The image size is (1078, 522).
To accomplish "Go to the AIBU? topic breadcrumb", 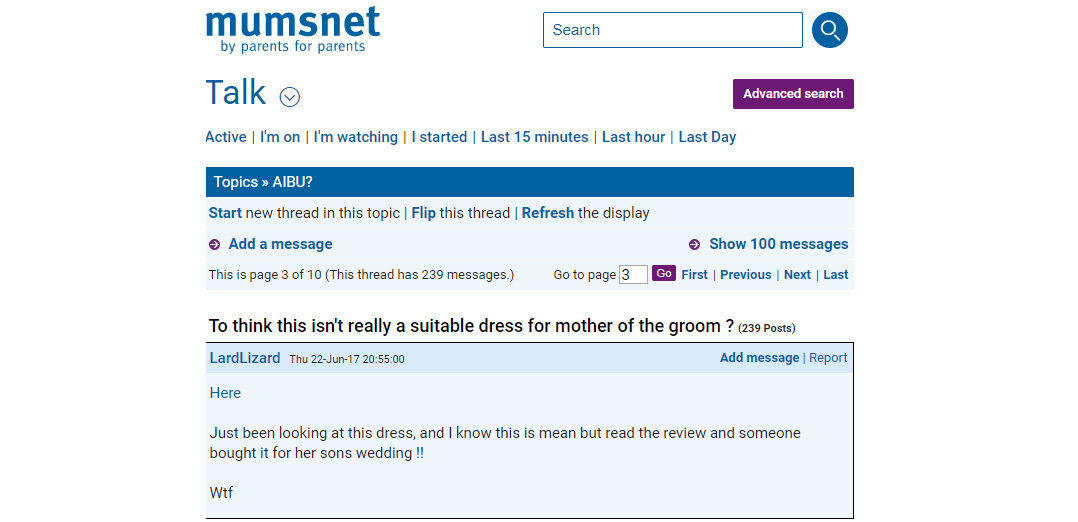I will [x=292, y=182].
